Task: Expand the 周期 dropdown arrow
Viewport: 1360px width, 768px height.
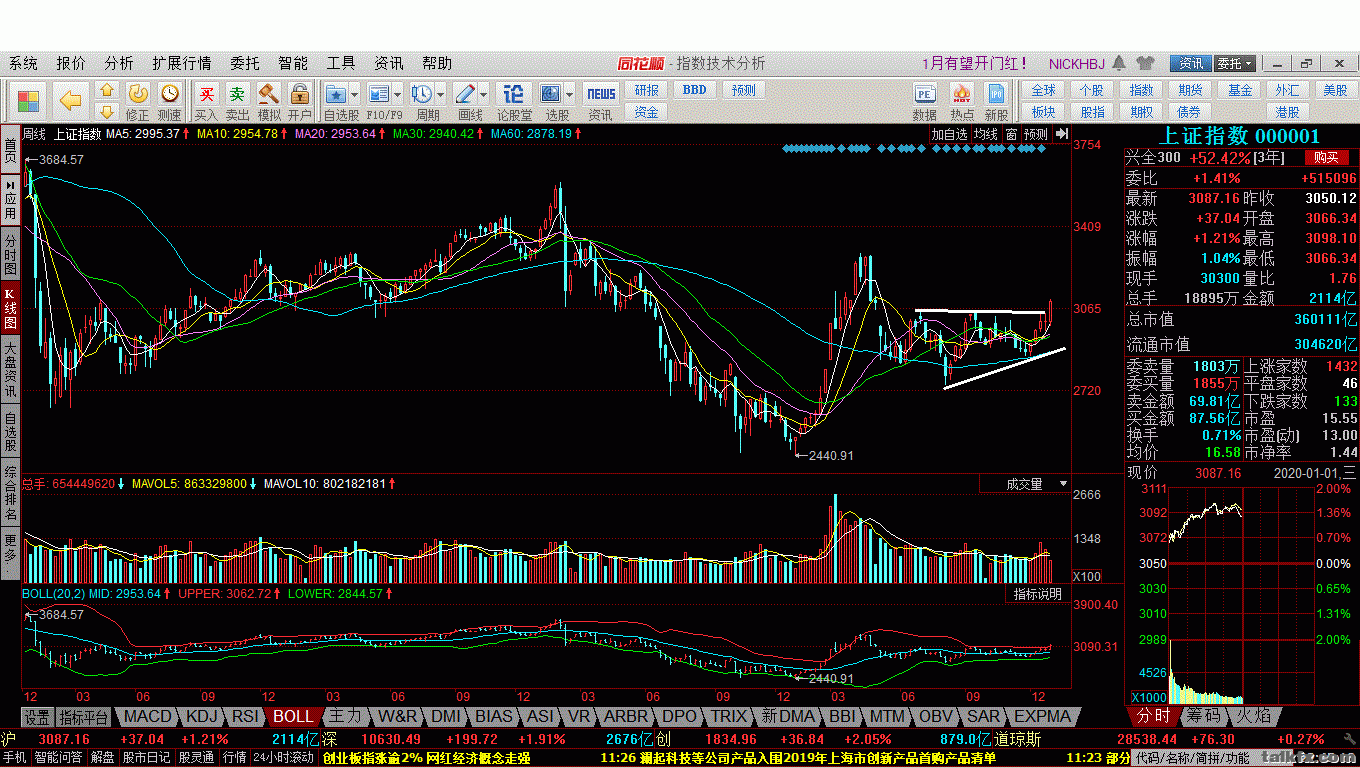Action: point(440,94)
